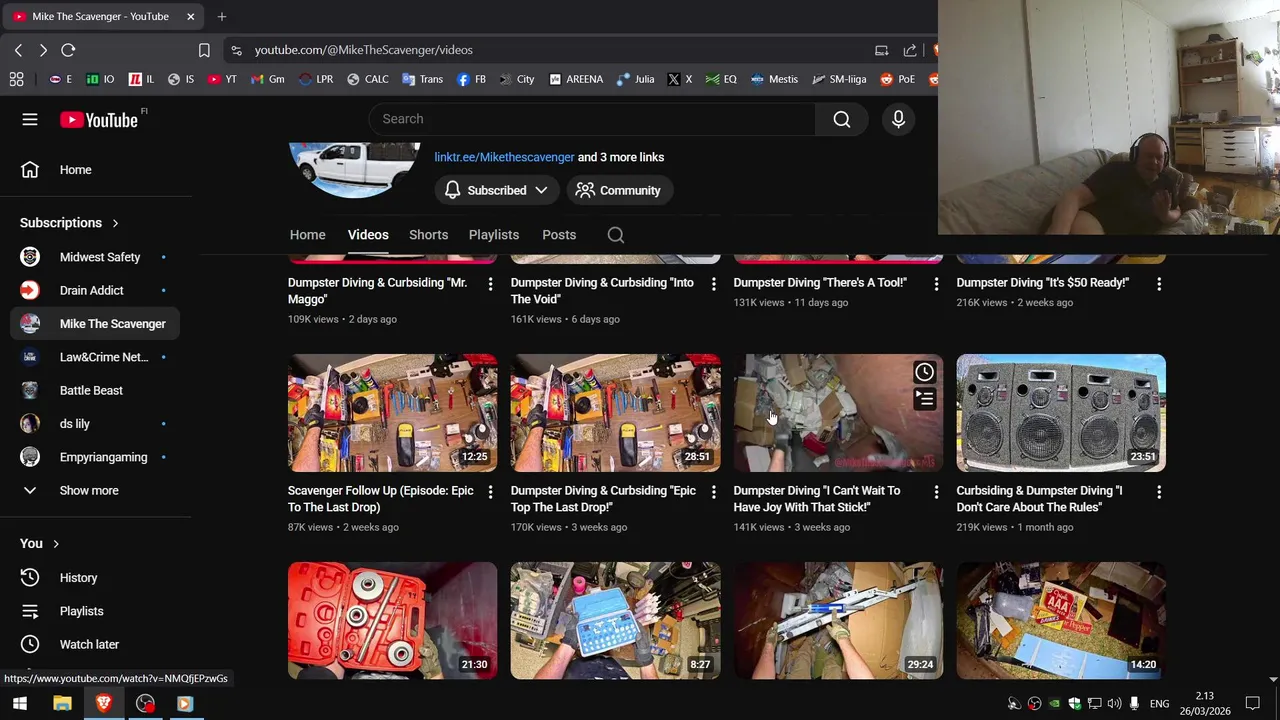The width and height of the screenshot is (1280, 720).
Task: Open the 8:27 blue case thumbnail
Action: click(615, 621)
